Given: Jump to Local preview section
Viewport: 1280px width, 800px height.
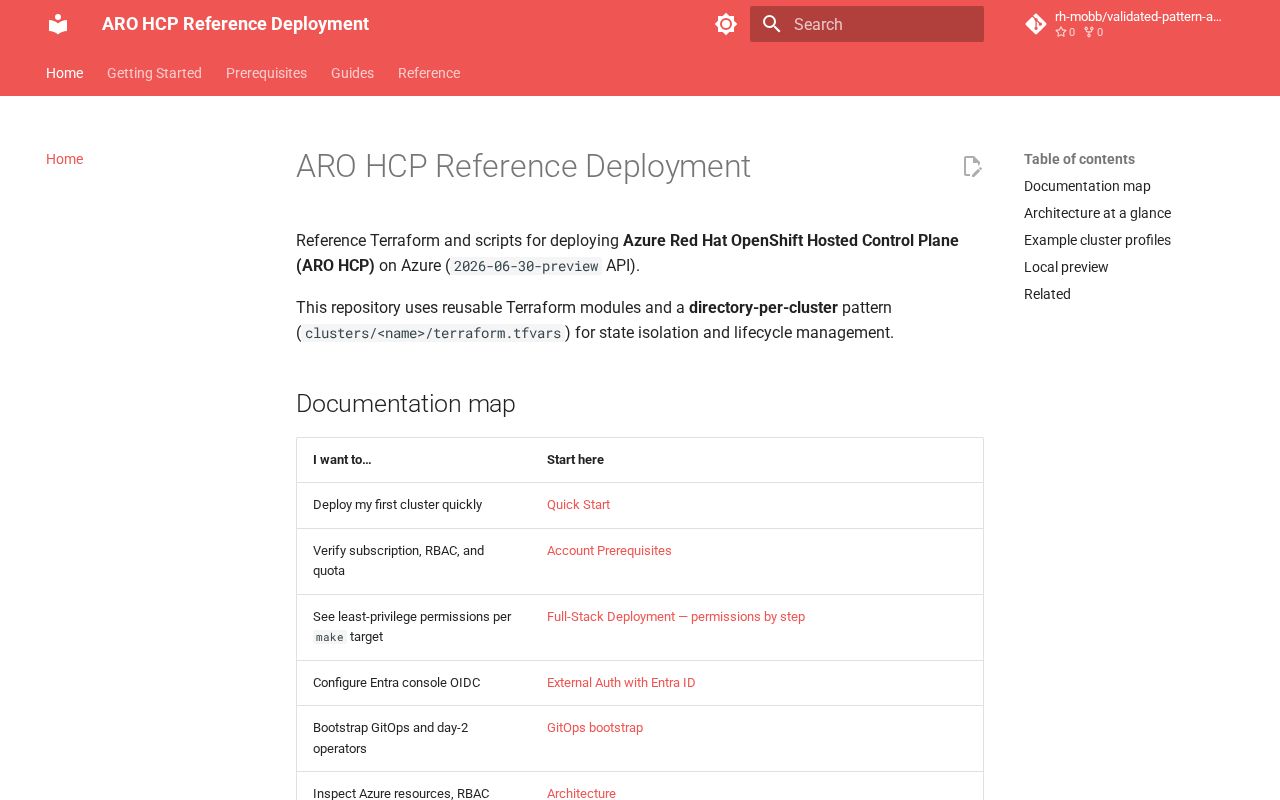Looking at the screenshot, I should (1066, 267).
